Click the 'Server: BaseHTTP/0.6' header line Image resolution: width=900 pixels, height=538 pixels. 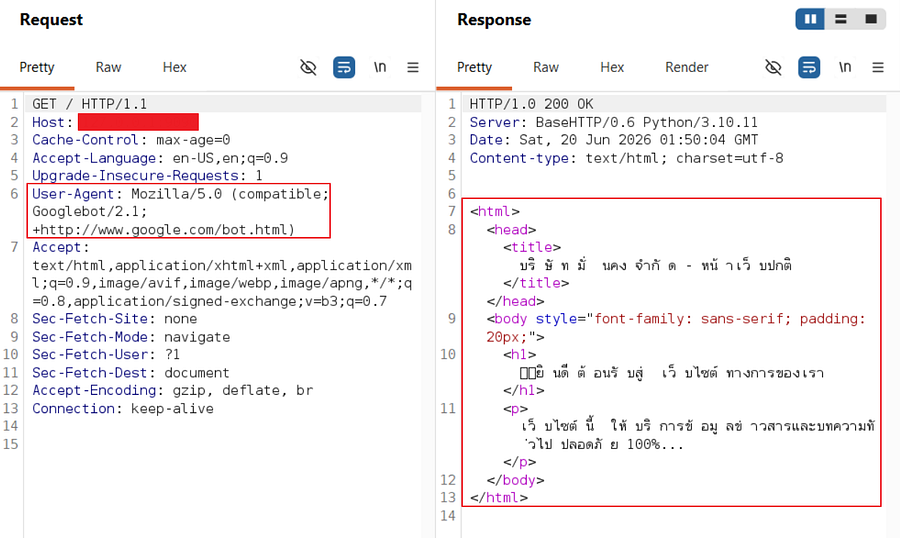[x=613, y=122]
